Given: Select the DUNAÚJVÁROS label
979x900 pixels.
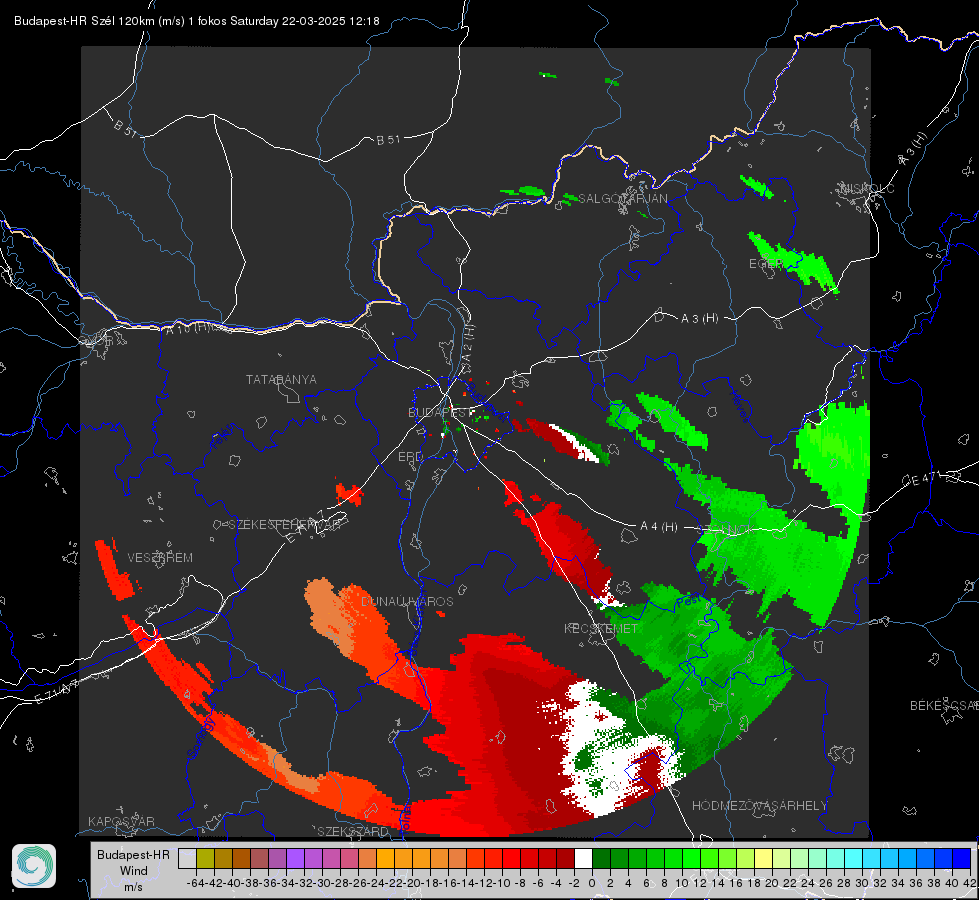Looking at the screenshot, I should (x=407, y=601).
